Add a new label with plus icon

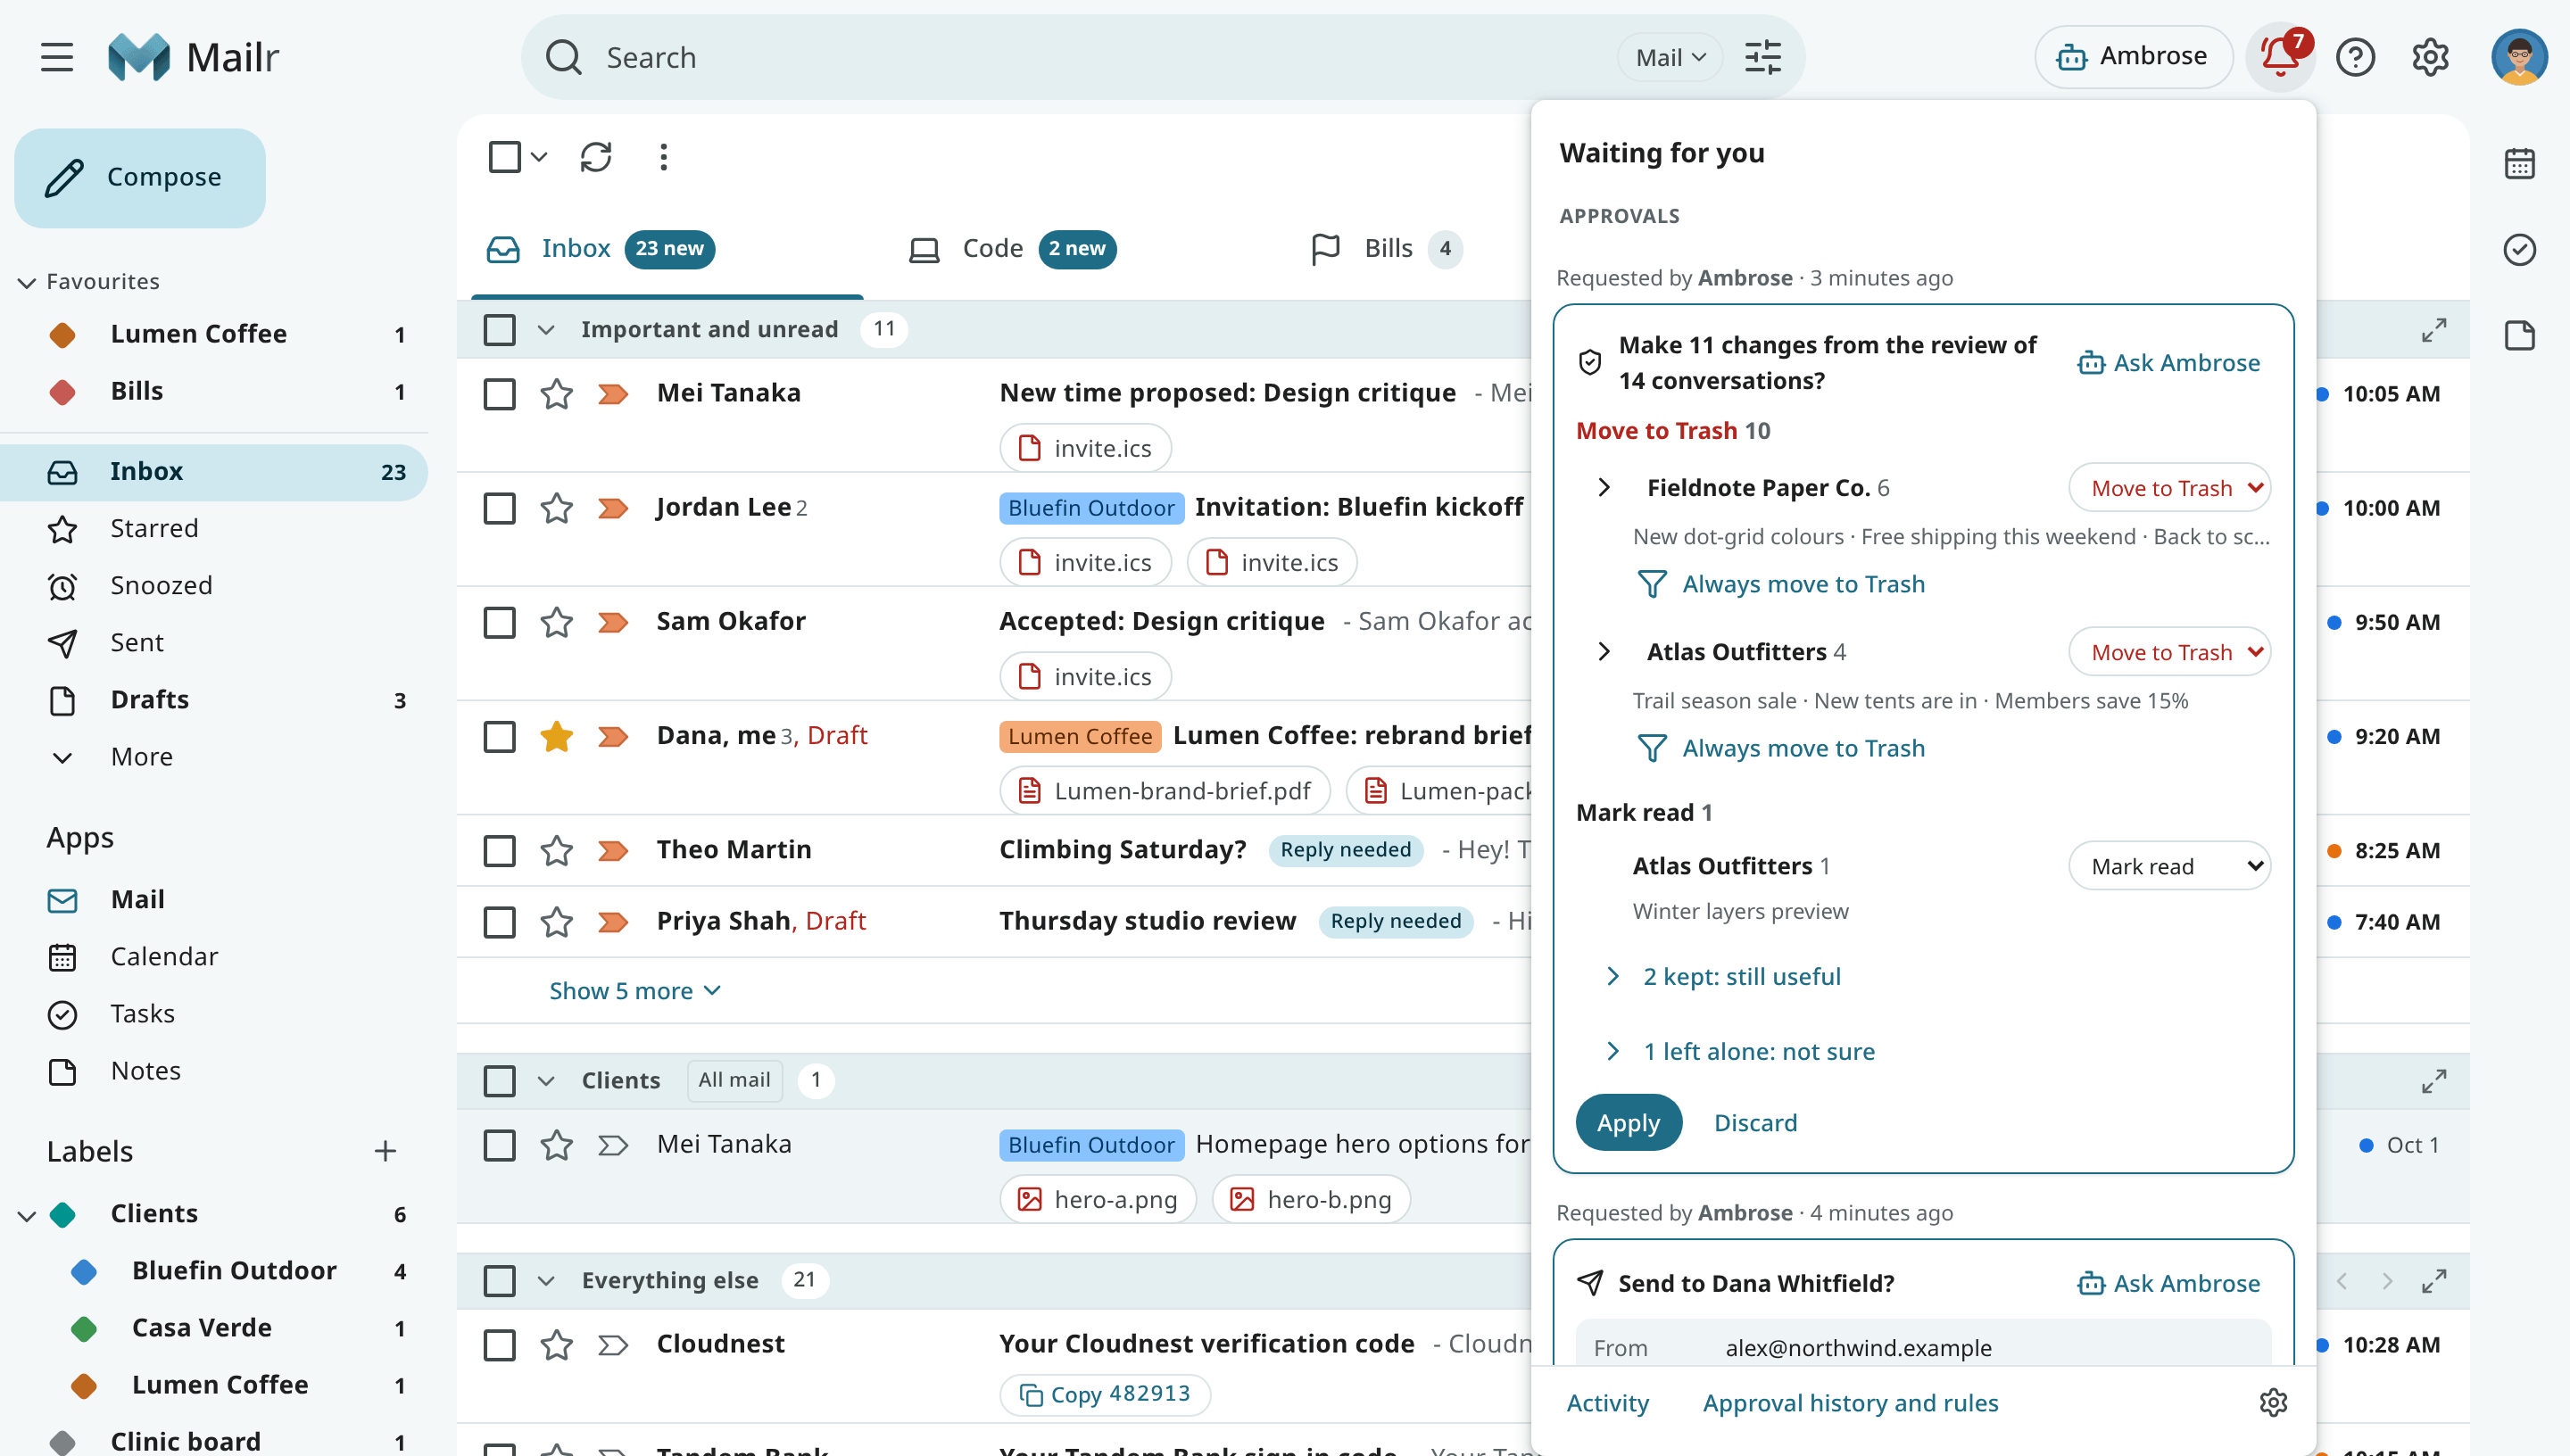tap(385, 1151)
